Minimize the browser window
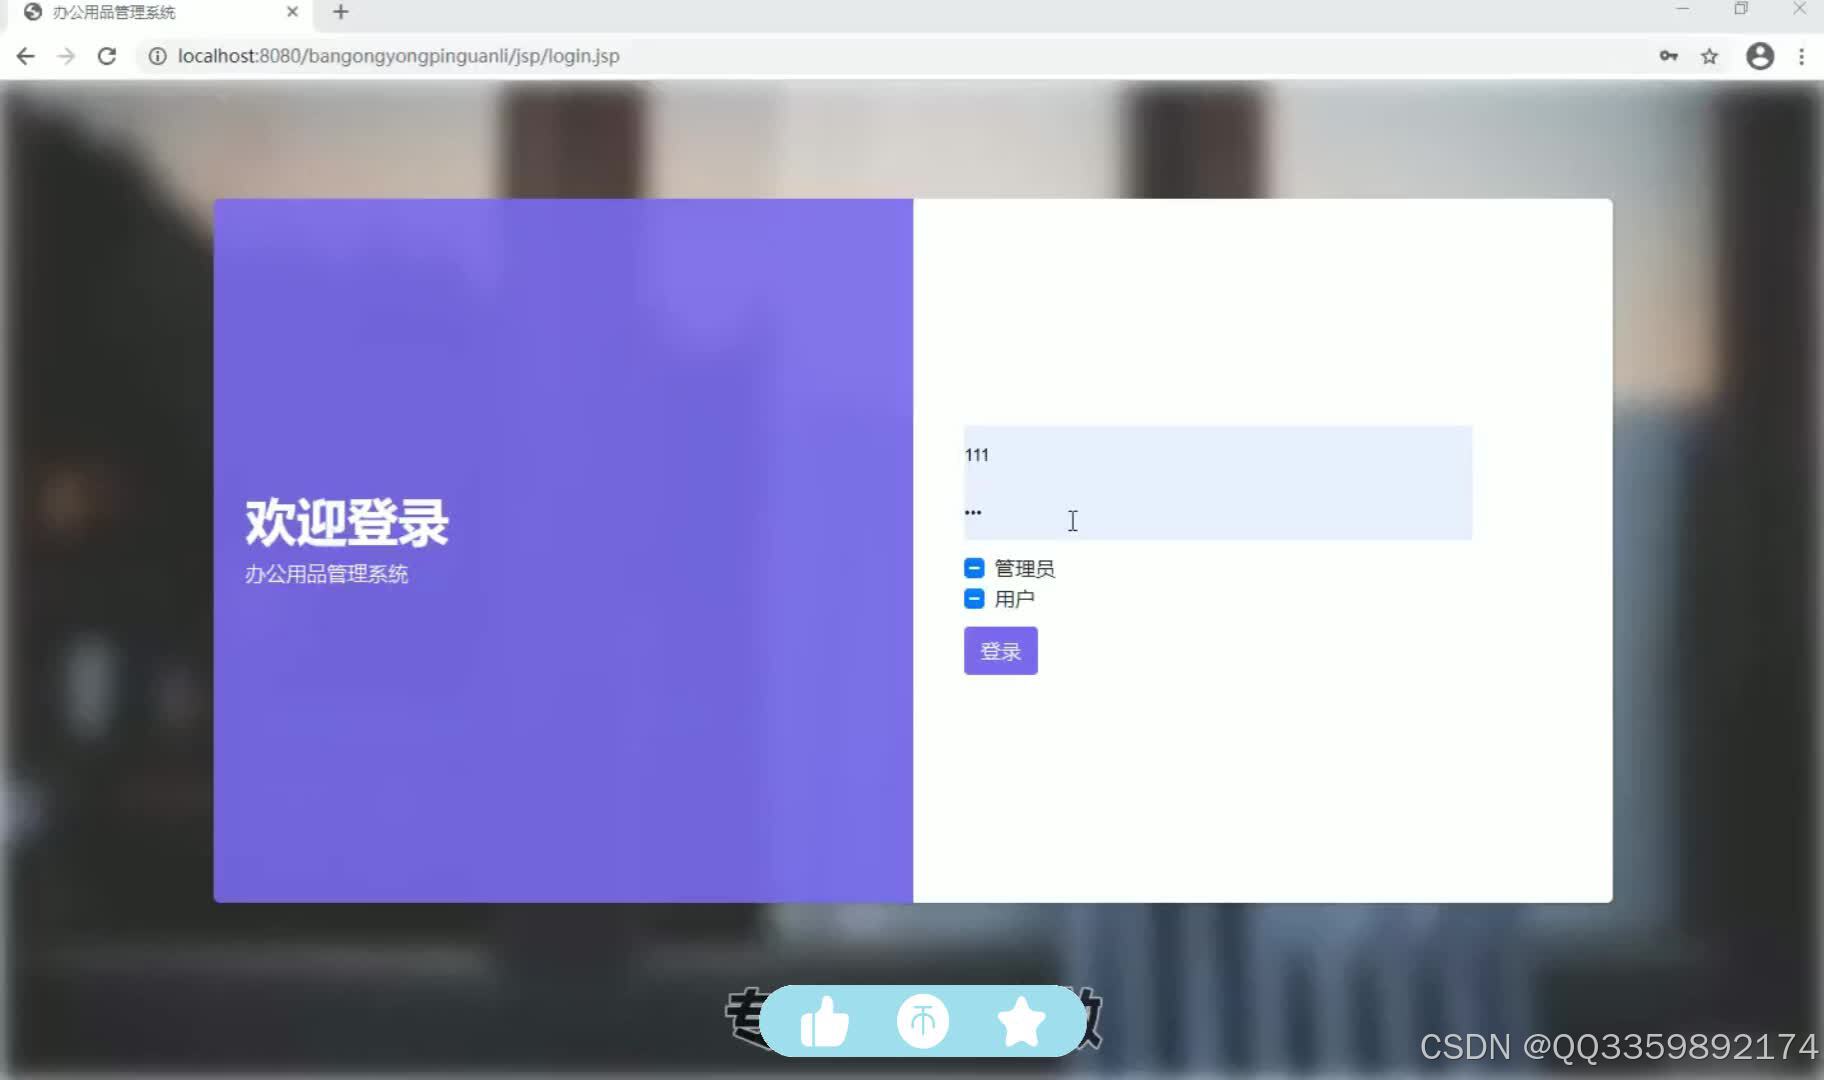The width and height of the screenshot is (1824, 1080). click(1683, 9)
